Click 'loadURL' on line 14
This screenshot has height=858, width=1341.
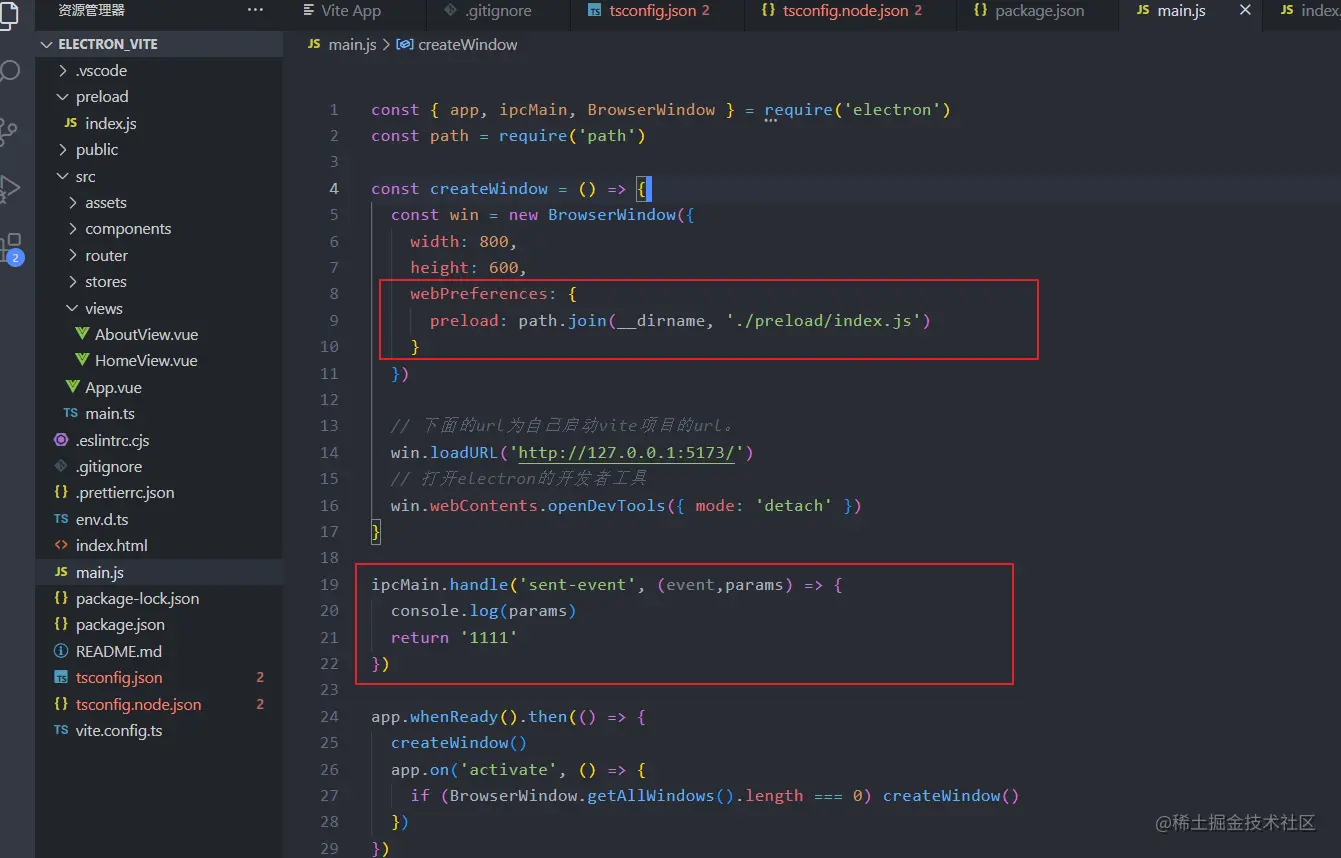[464, 453]
